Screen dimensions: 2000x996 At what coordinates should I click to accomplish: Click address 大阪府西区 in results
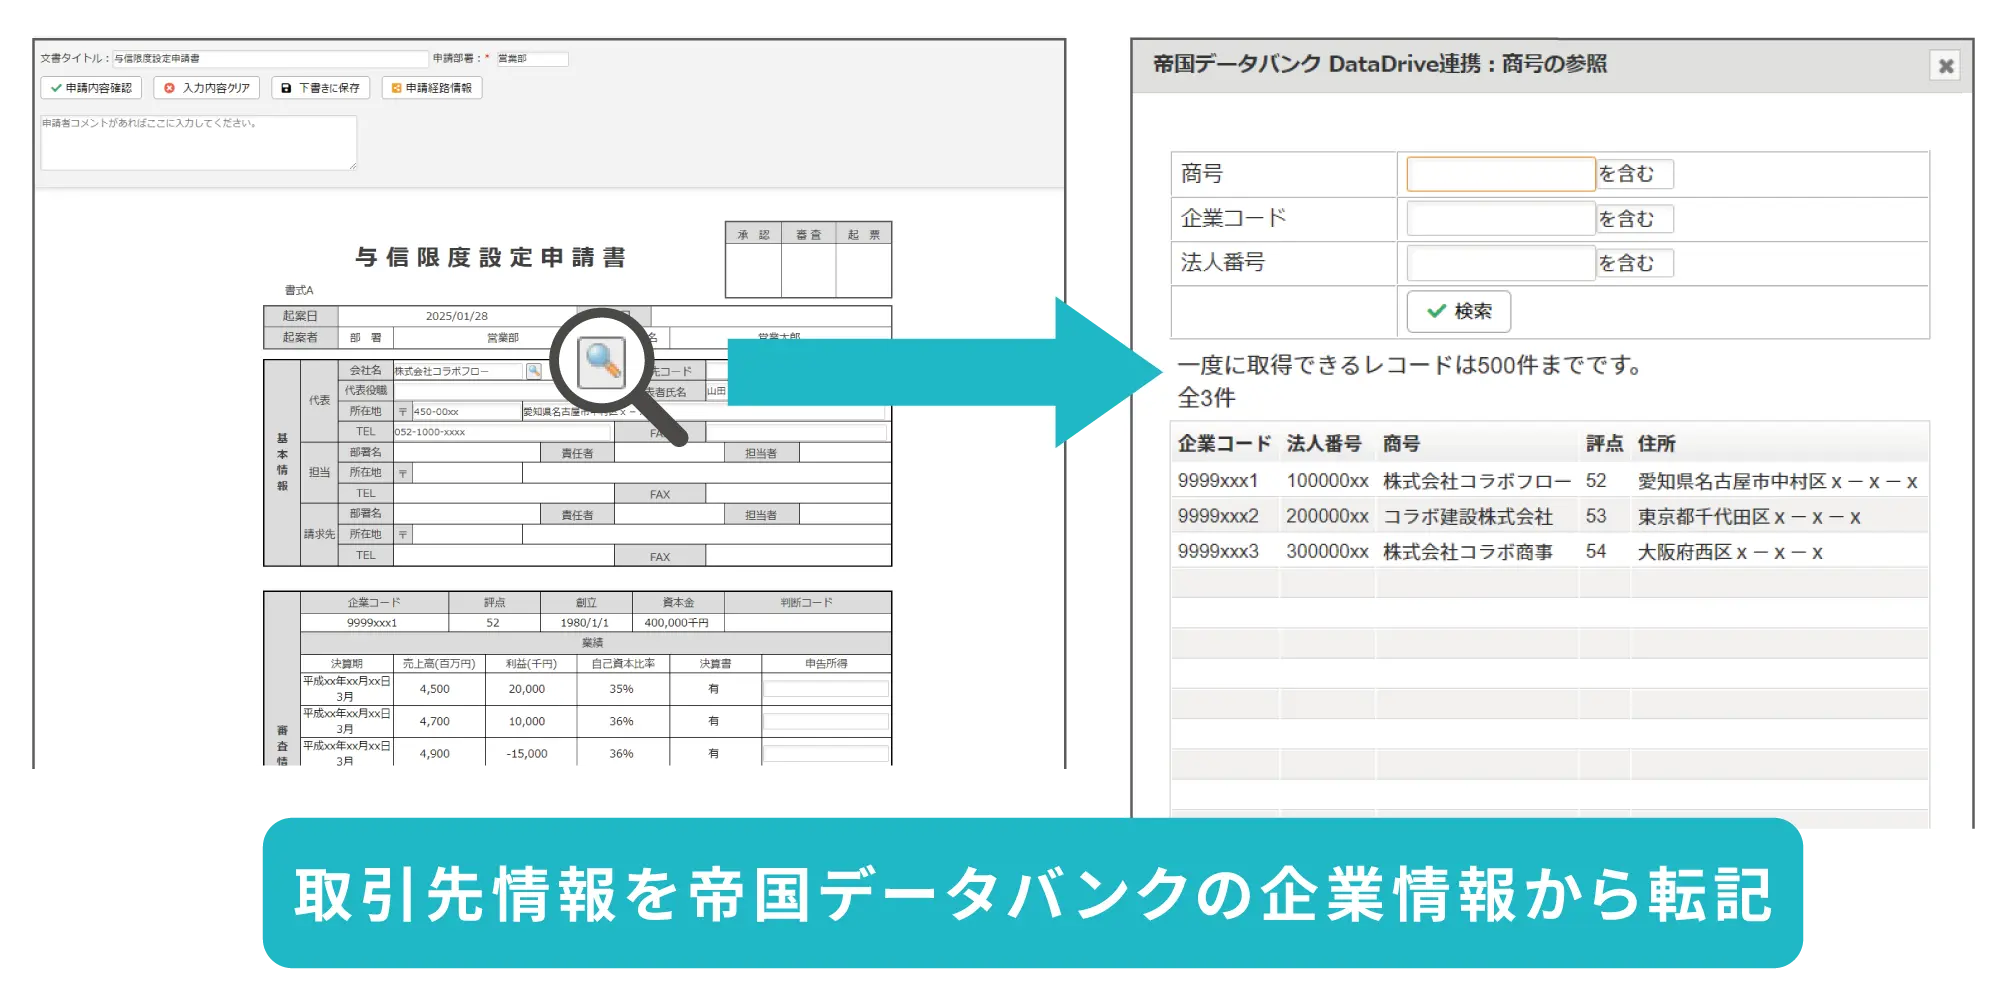click(x=1730, y=551)
